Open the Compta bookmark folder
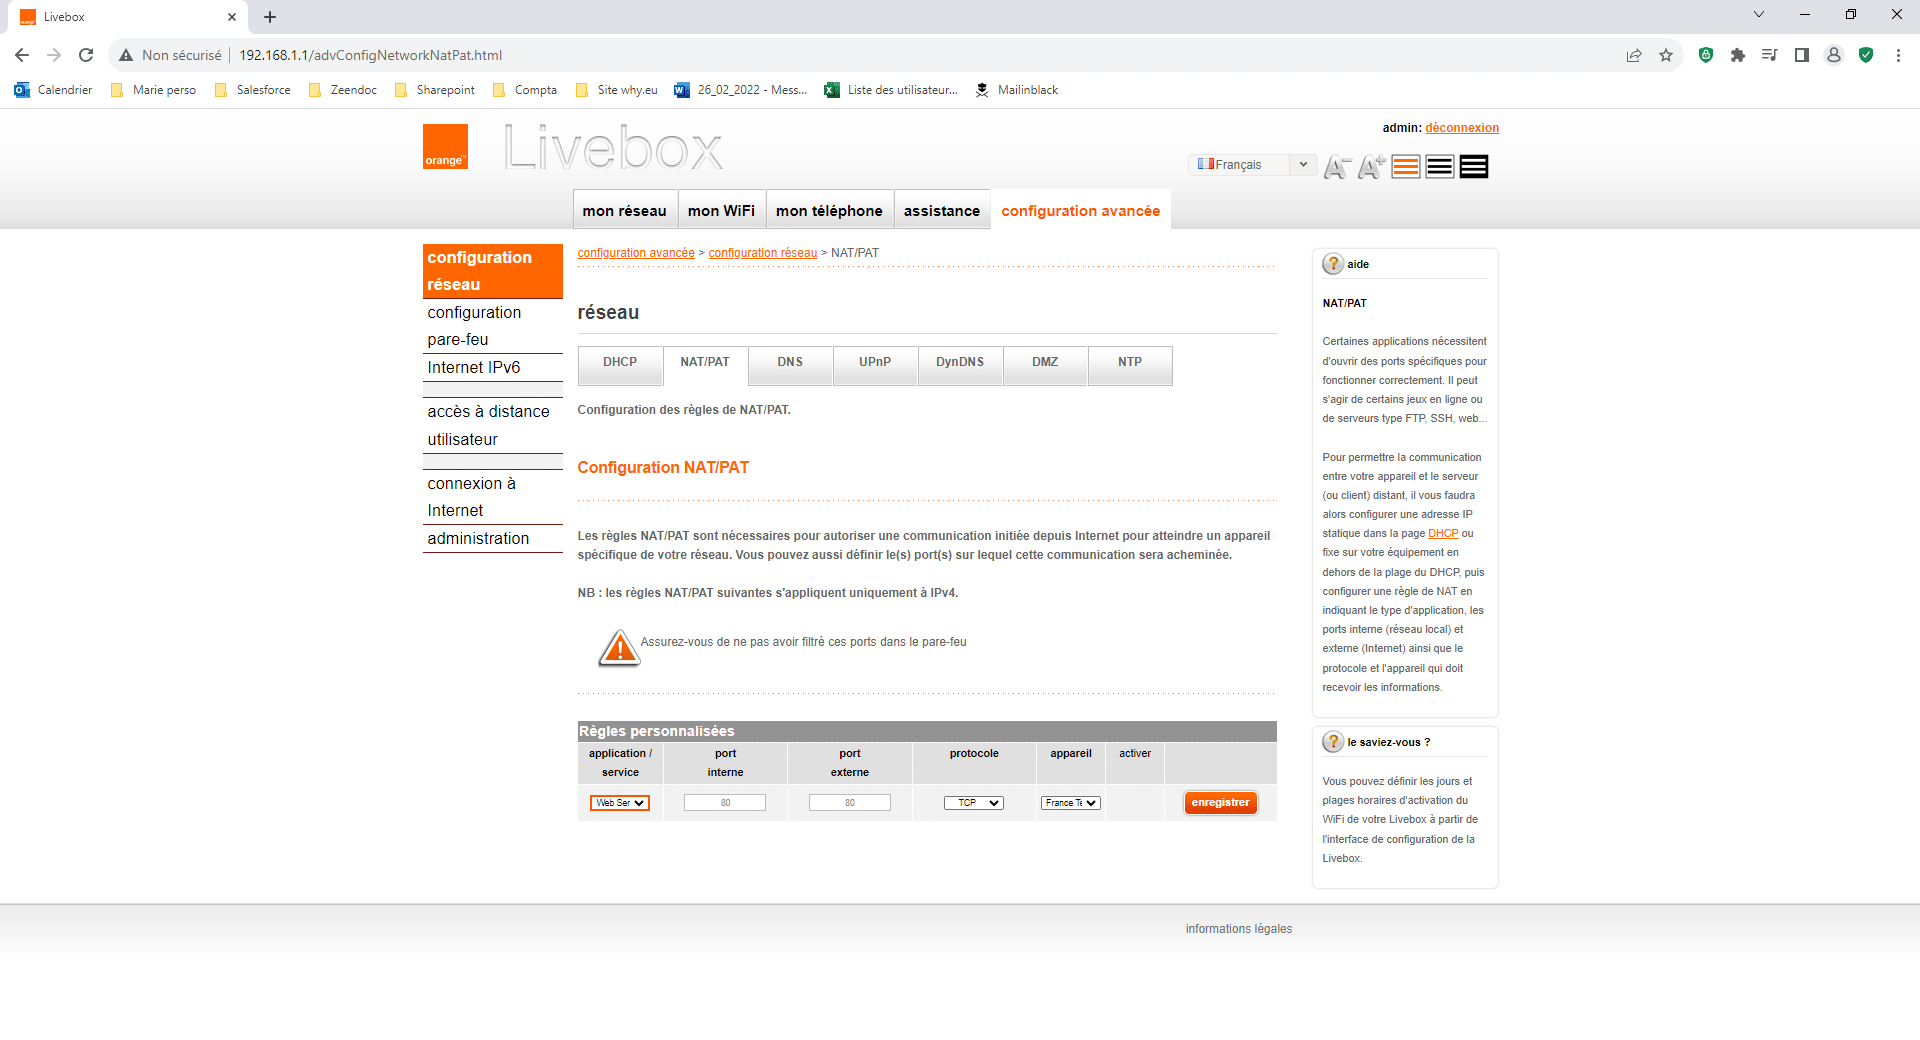Viewport: 1920px width, 1040px height. 525,90
